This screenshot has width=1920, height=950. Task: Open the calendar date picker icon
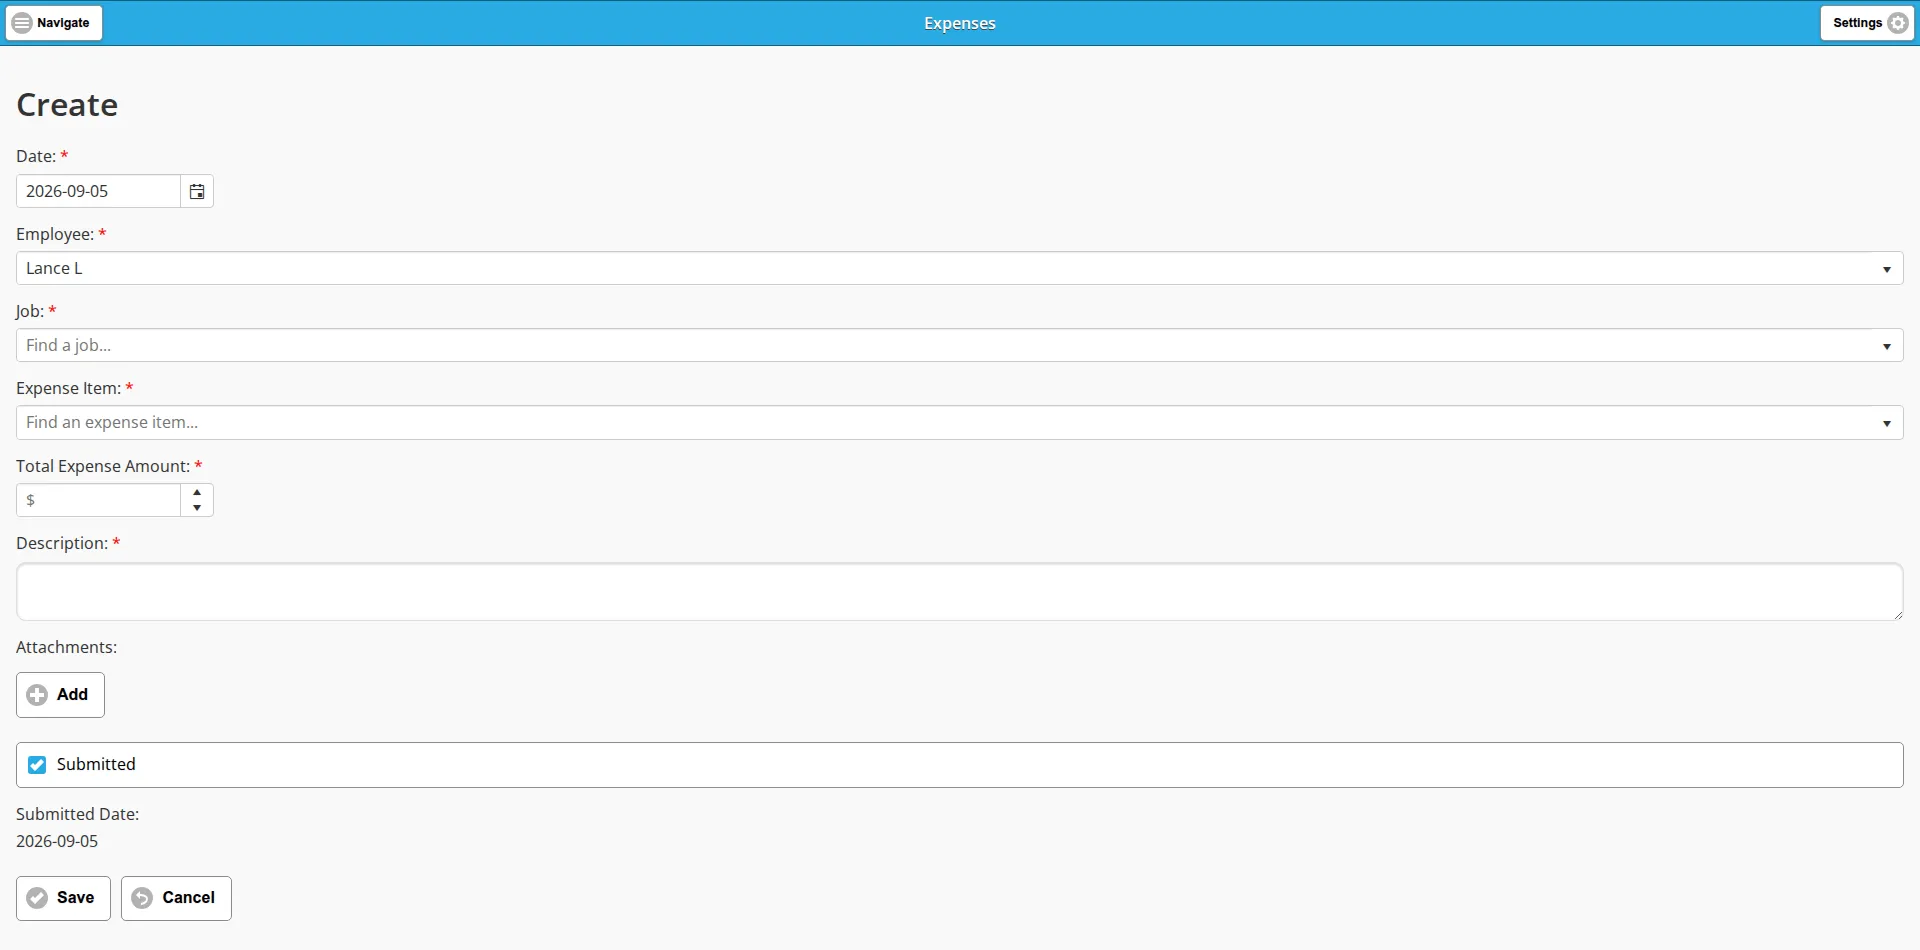(x=197, y=192)
